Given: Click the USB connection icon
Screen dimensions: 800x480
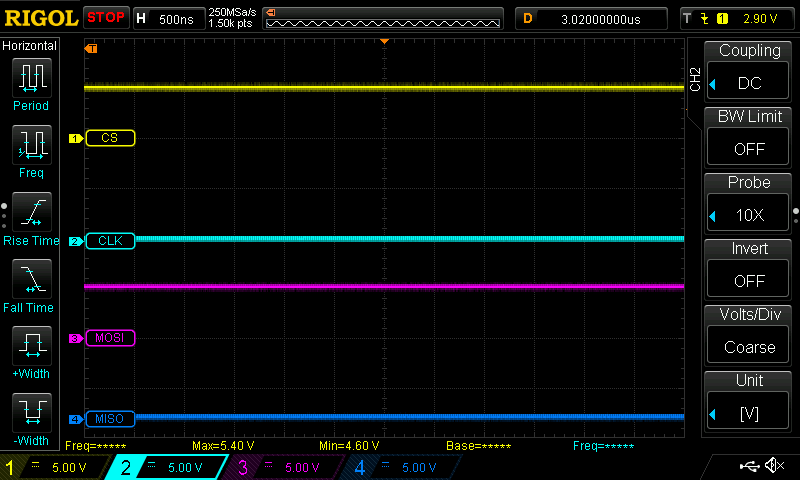Looking at the screenshot, I should [x=749, y=465].
